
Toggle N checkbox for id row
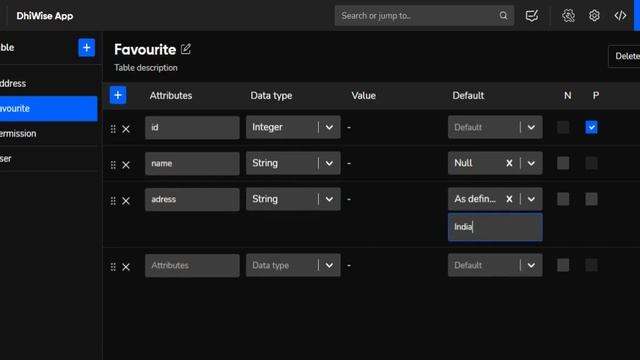(x=563, y=127)
